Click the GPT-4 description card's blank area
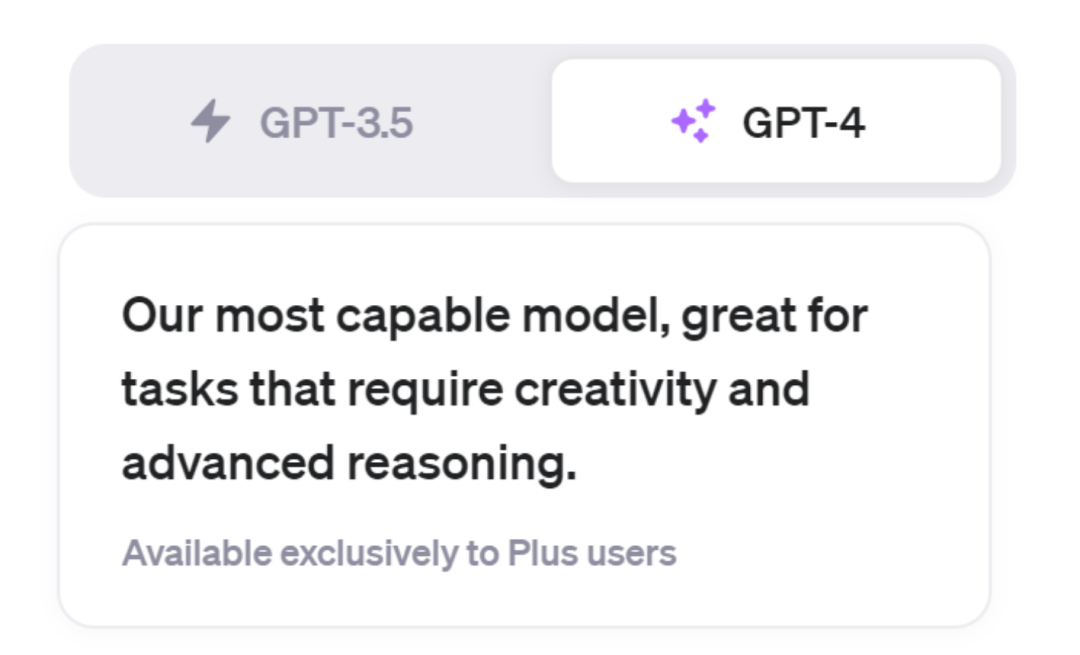 coord(827,551)
